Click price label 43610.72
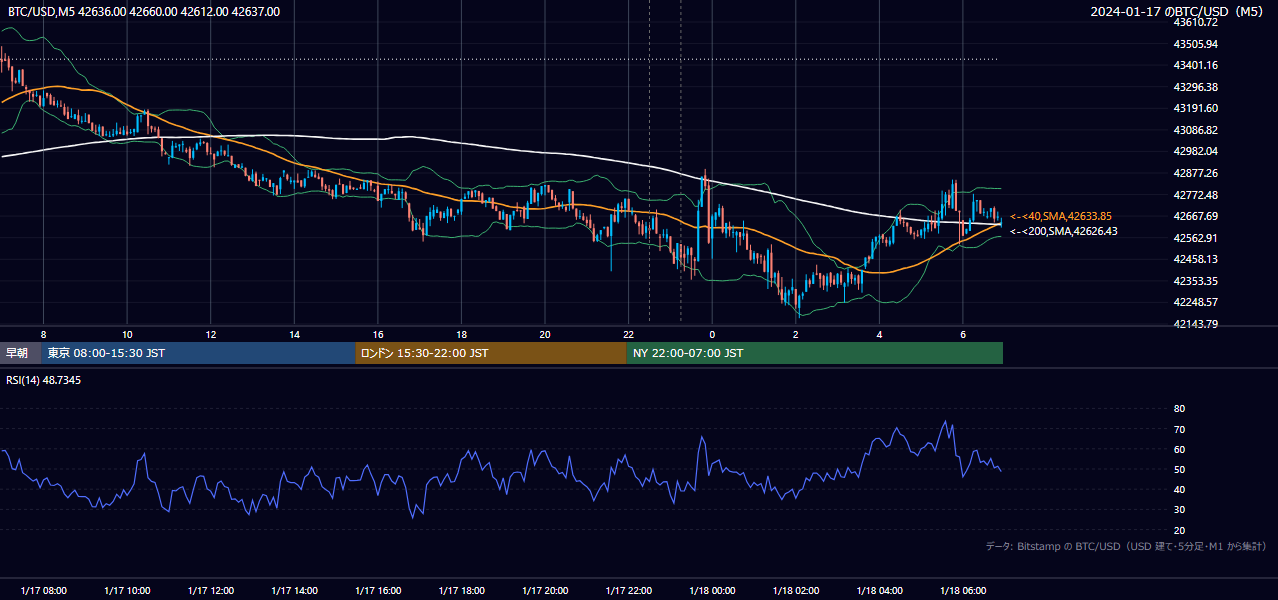The image size is (1278, 600). pyautogui.click(x=1196, y=22)
